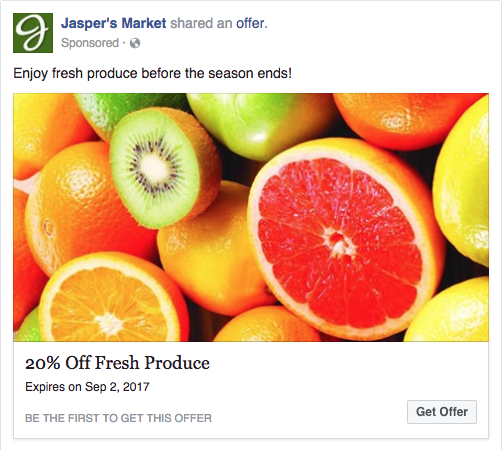This screenshot has height=450, width=503.
Task: Click the Sponsored label
Action: coord(90,43)
